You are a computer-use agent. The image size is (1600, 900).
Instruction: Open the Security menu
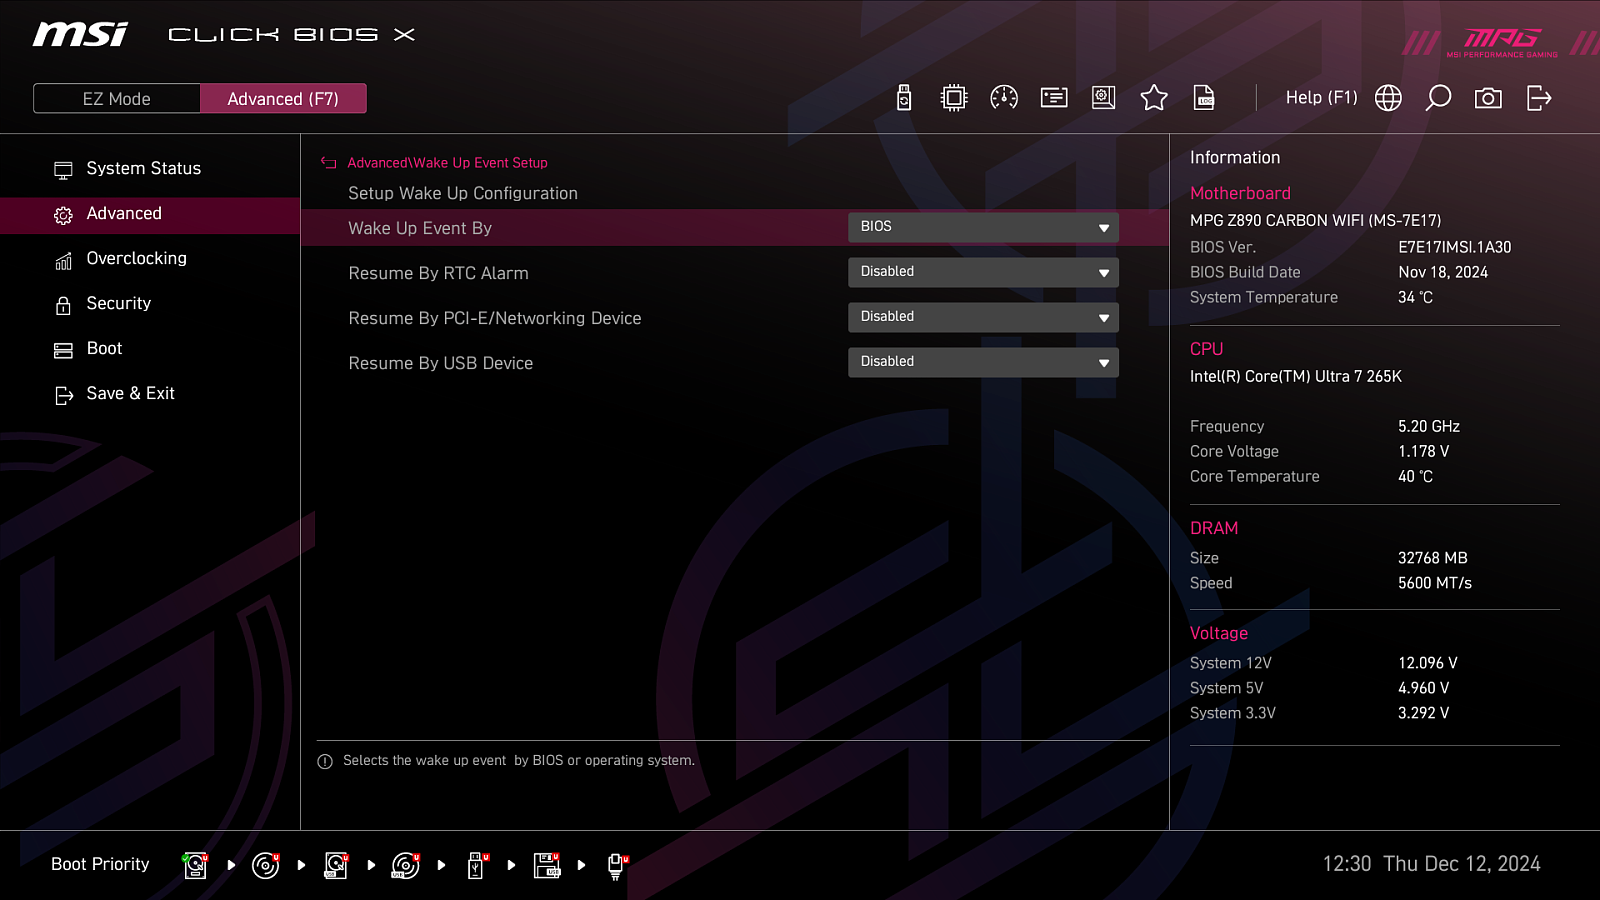click(x=150, y=304)
